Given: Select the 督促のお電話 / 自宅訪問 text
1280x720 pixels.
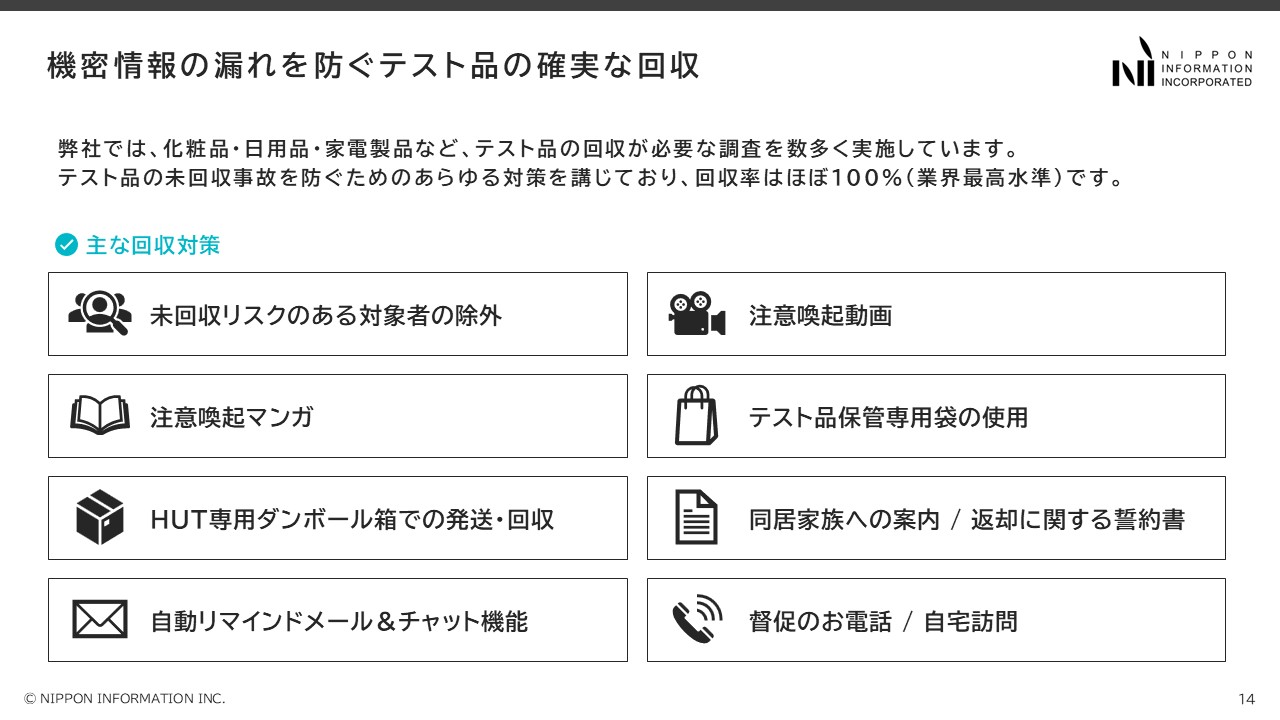Looking at the screenshot, I should [883, 622].
